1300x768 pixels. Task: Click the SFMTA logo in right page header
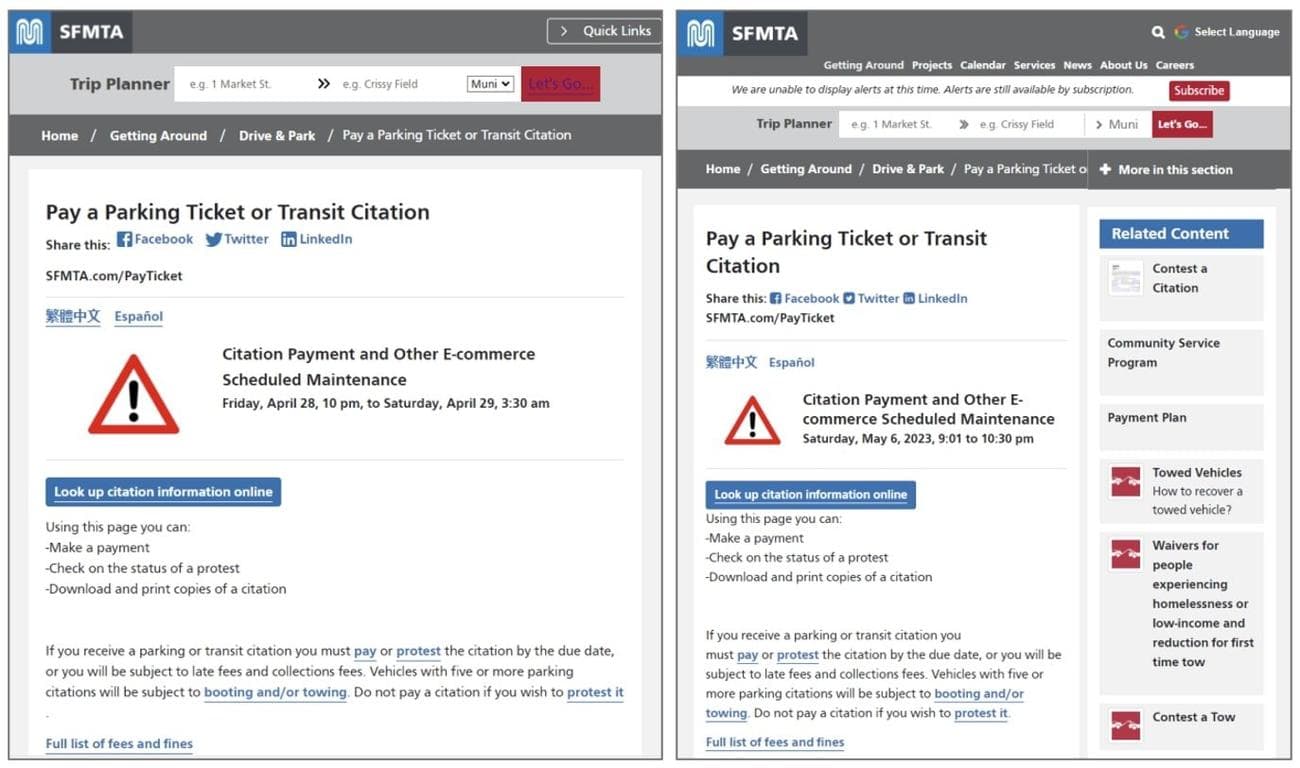tap(742, 33)
